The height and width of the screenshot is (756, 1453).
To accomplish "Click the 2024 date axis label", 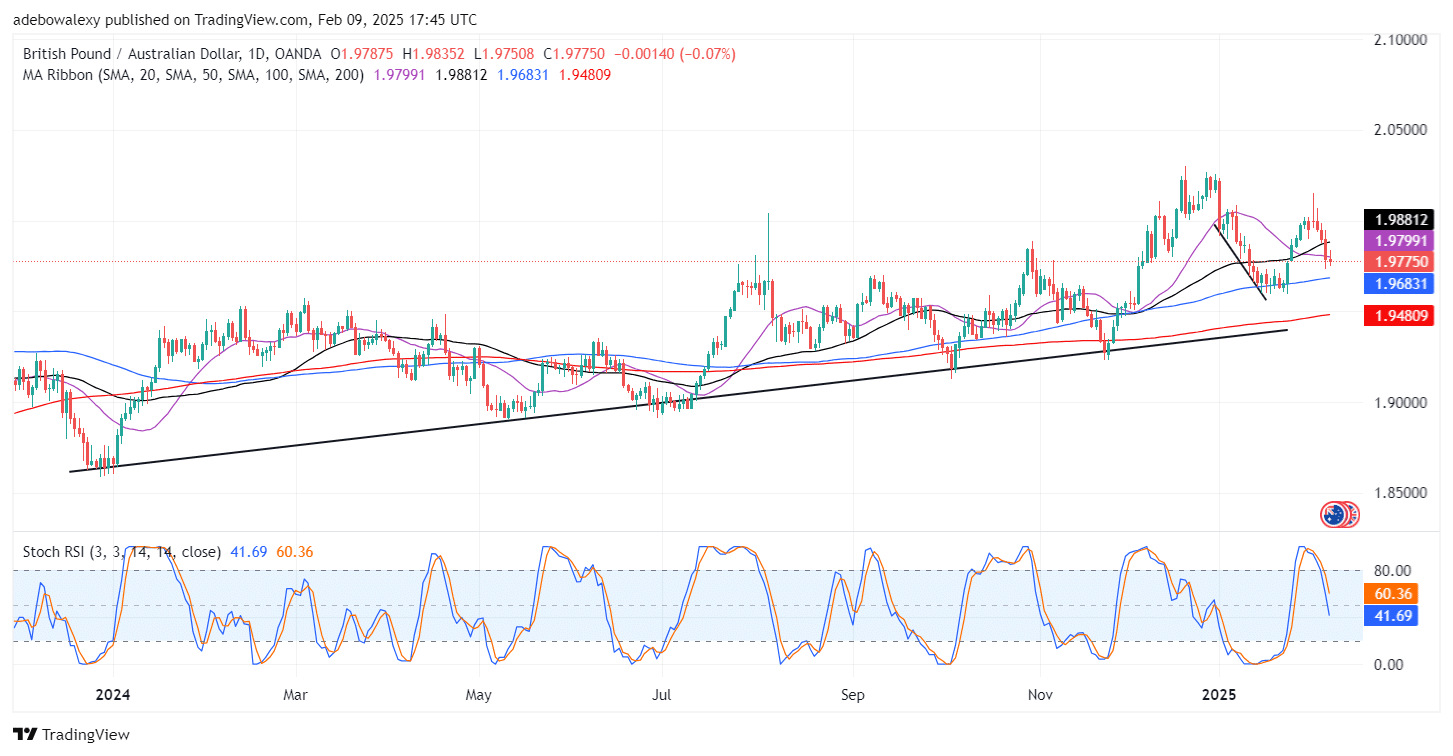I will tap(113, 693).
